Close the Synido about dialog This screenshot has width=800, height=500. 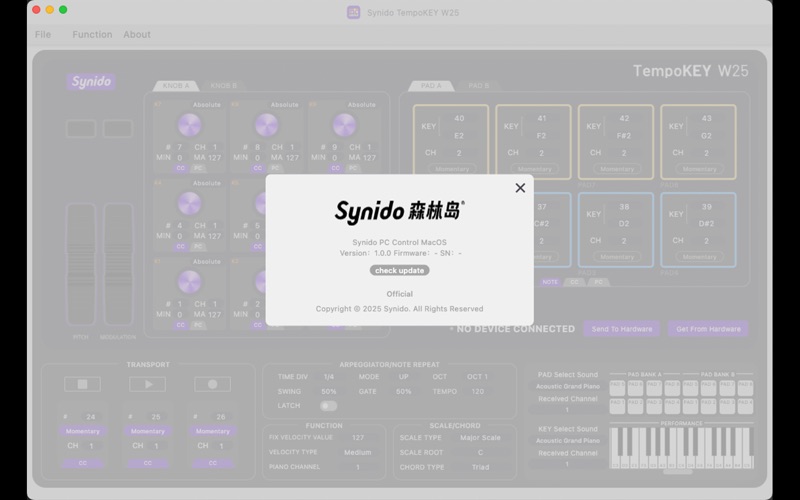tap(520, 188)
